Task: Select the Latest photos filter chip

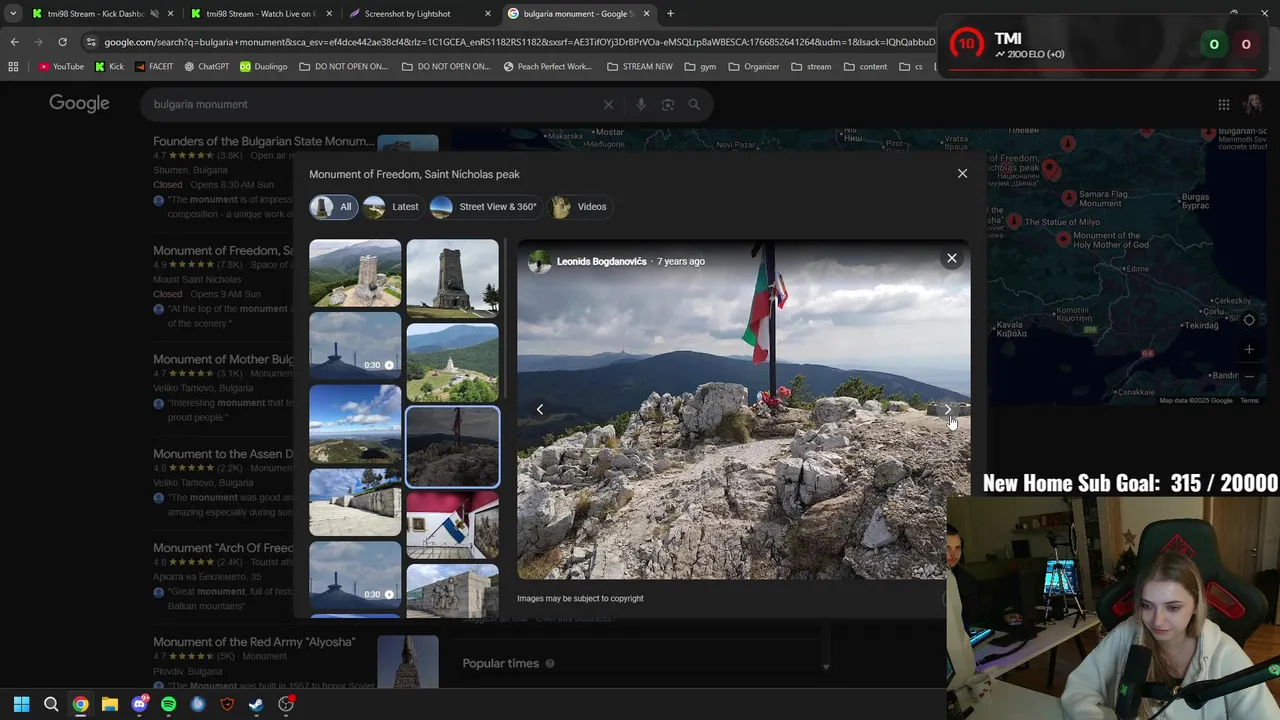Action: 392,207
